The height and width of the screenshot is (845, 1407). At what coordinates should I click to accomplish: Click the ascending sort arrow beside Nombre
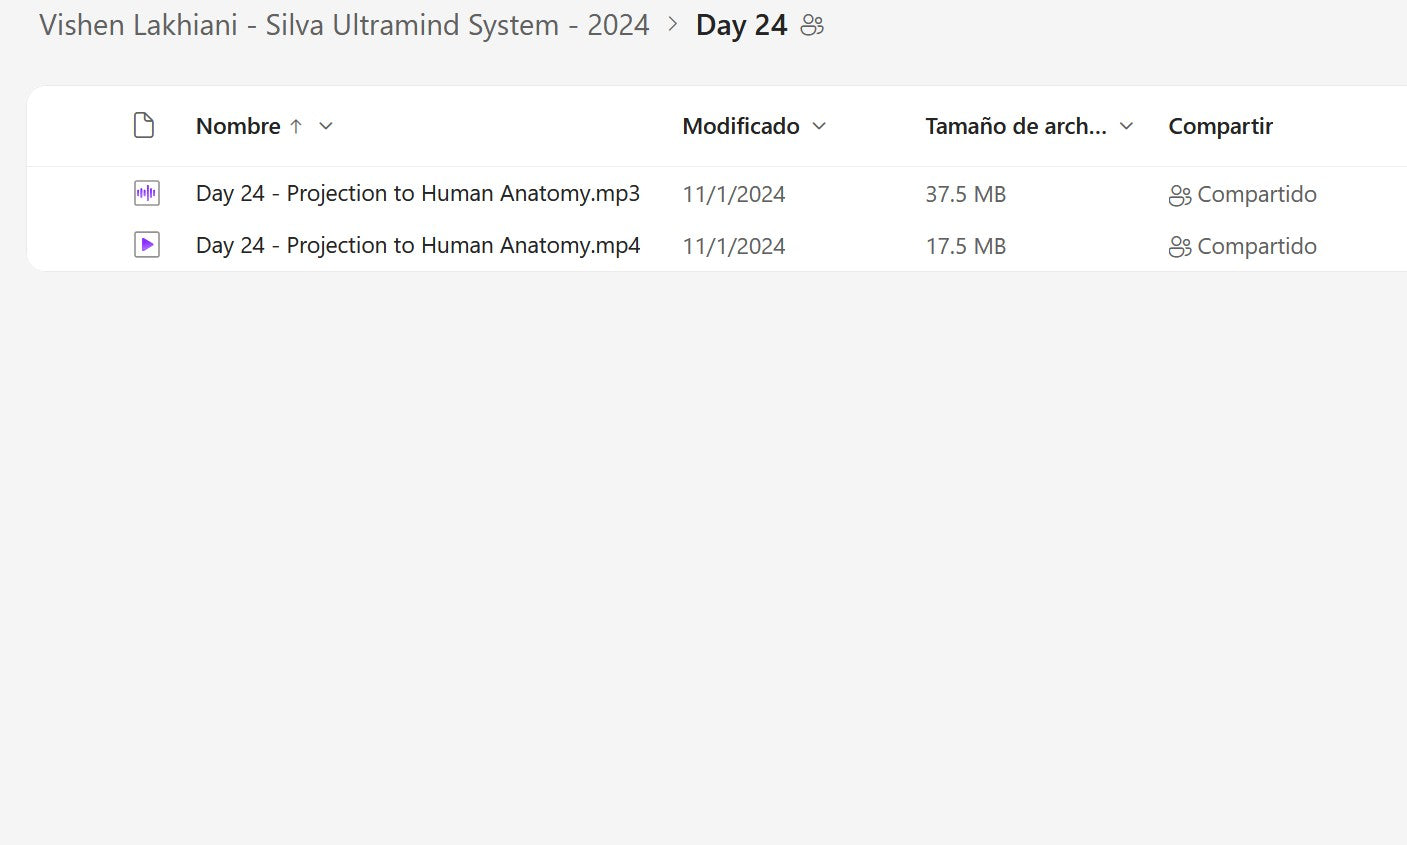pyautogui.click(x=296, y=126)
